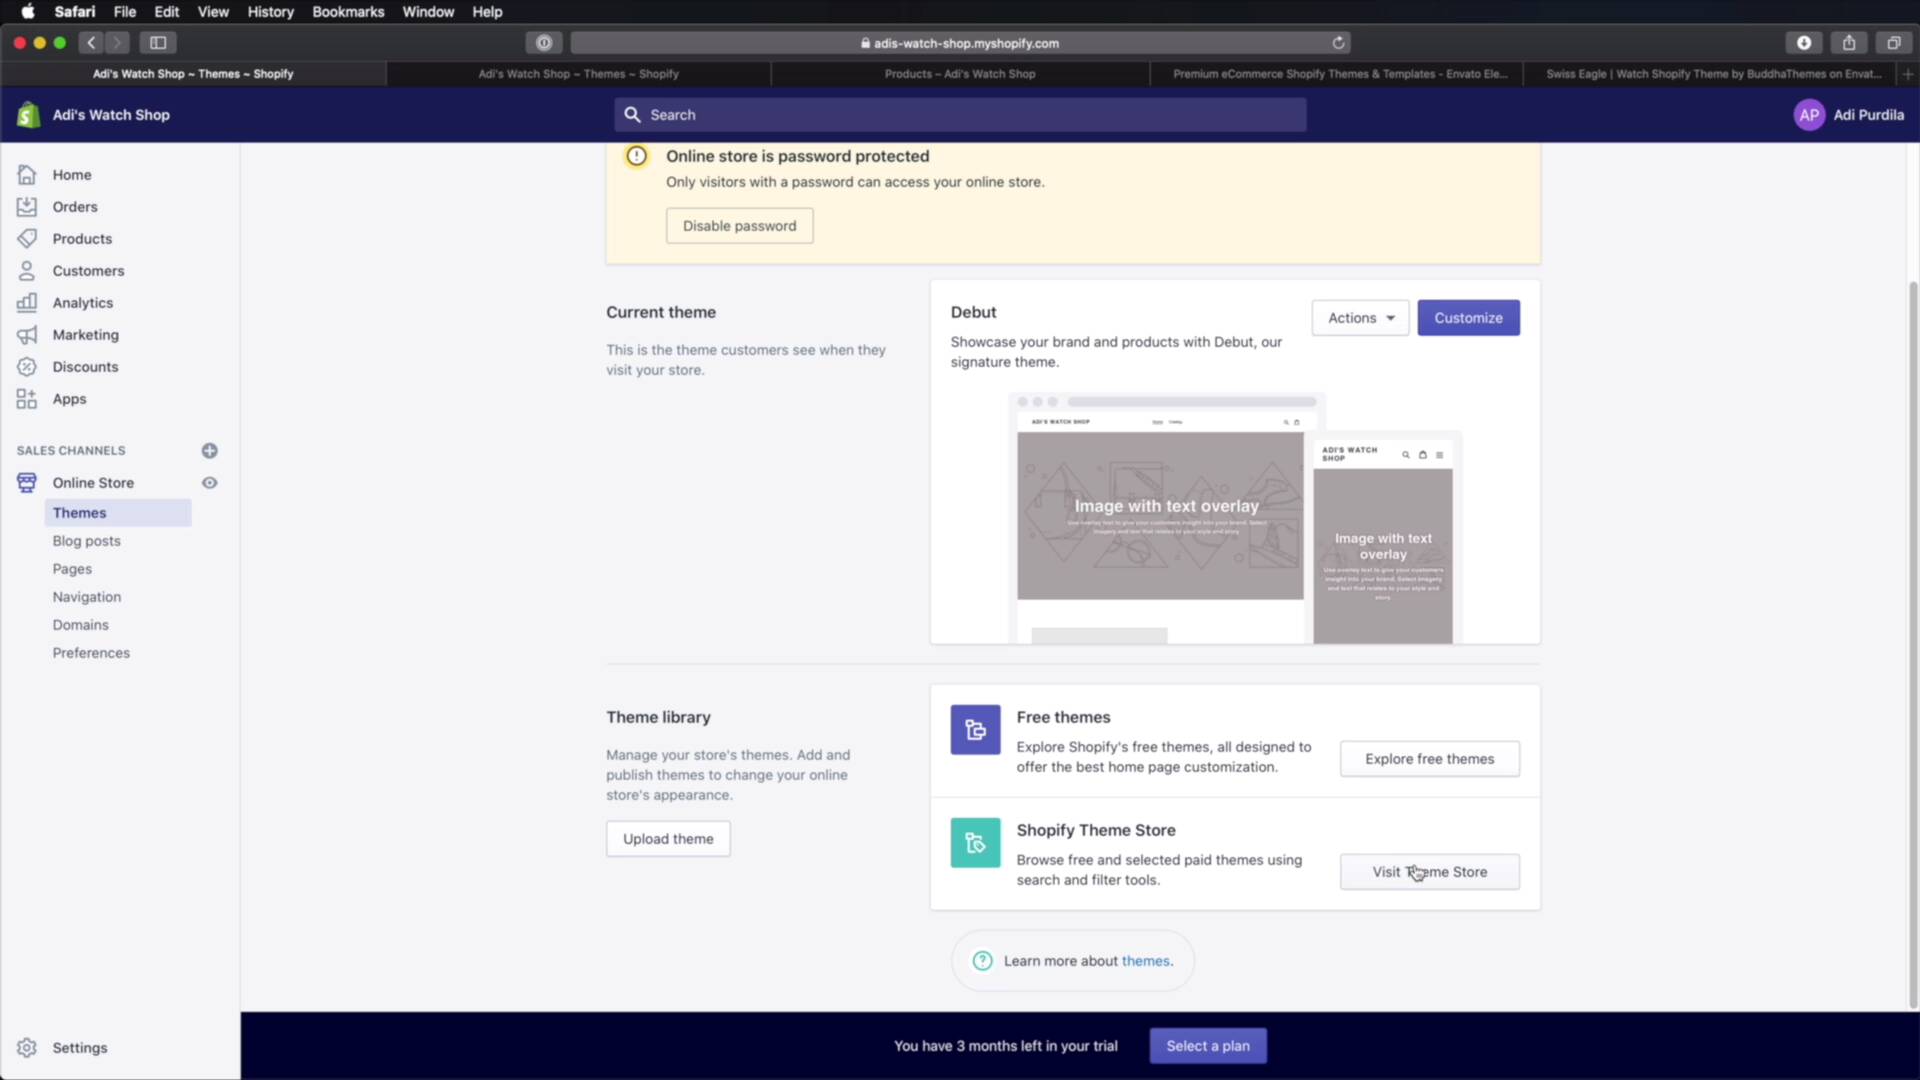This screenshot has width=1920, height=1080.
Task: Open Settings gear in sidebar
Action: 27,1047
